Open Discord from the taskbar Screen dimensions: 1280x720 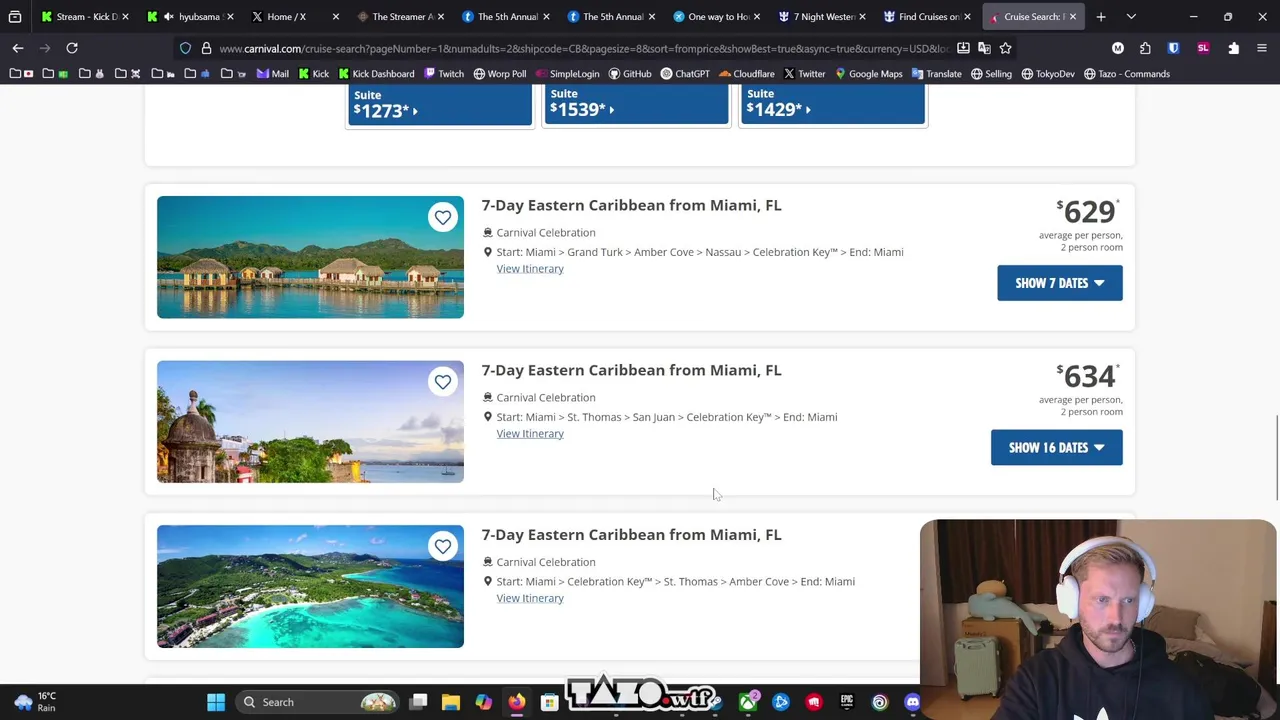pyautogui.click(x=913, y=702)
